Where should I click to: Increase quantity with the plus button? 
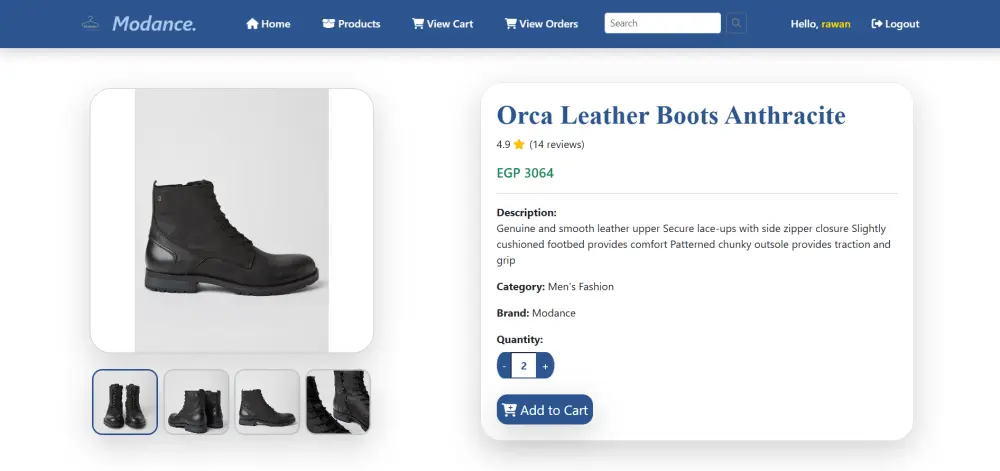click(x=545, y=366)
